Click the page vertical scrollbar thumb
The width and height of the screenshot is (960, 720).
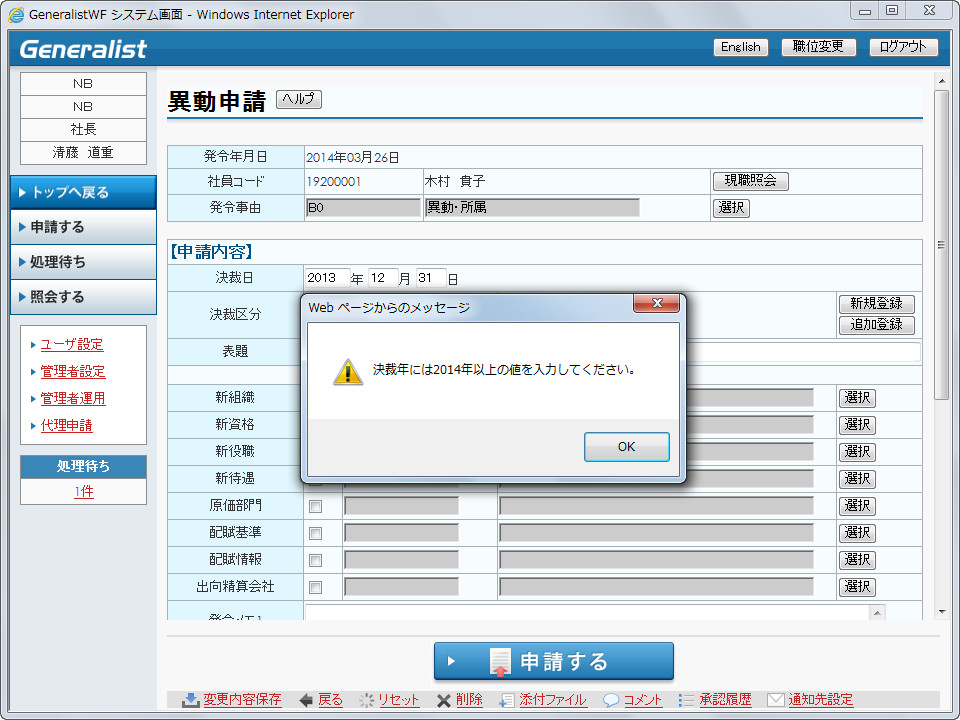[x=941, y=245]
